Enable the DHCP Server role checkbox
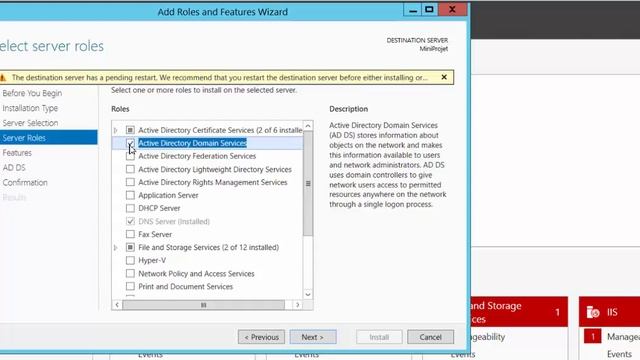640x360 pixels. click(x=130, y=208)
